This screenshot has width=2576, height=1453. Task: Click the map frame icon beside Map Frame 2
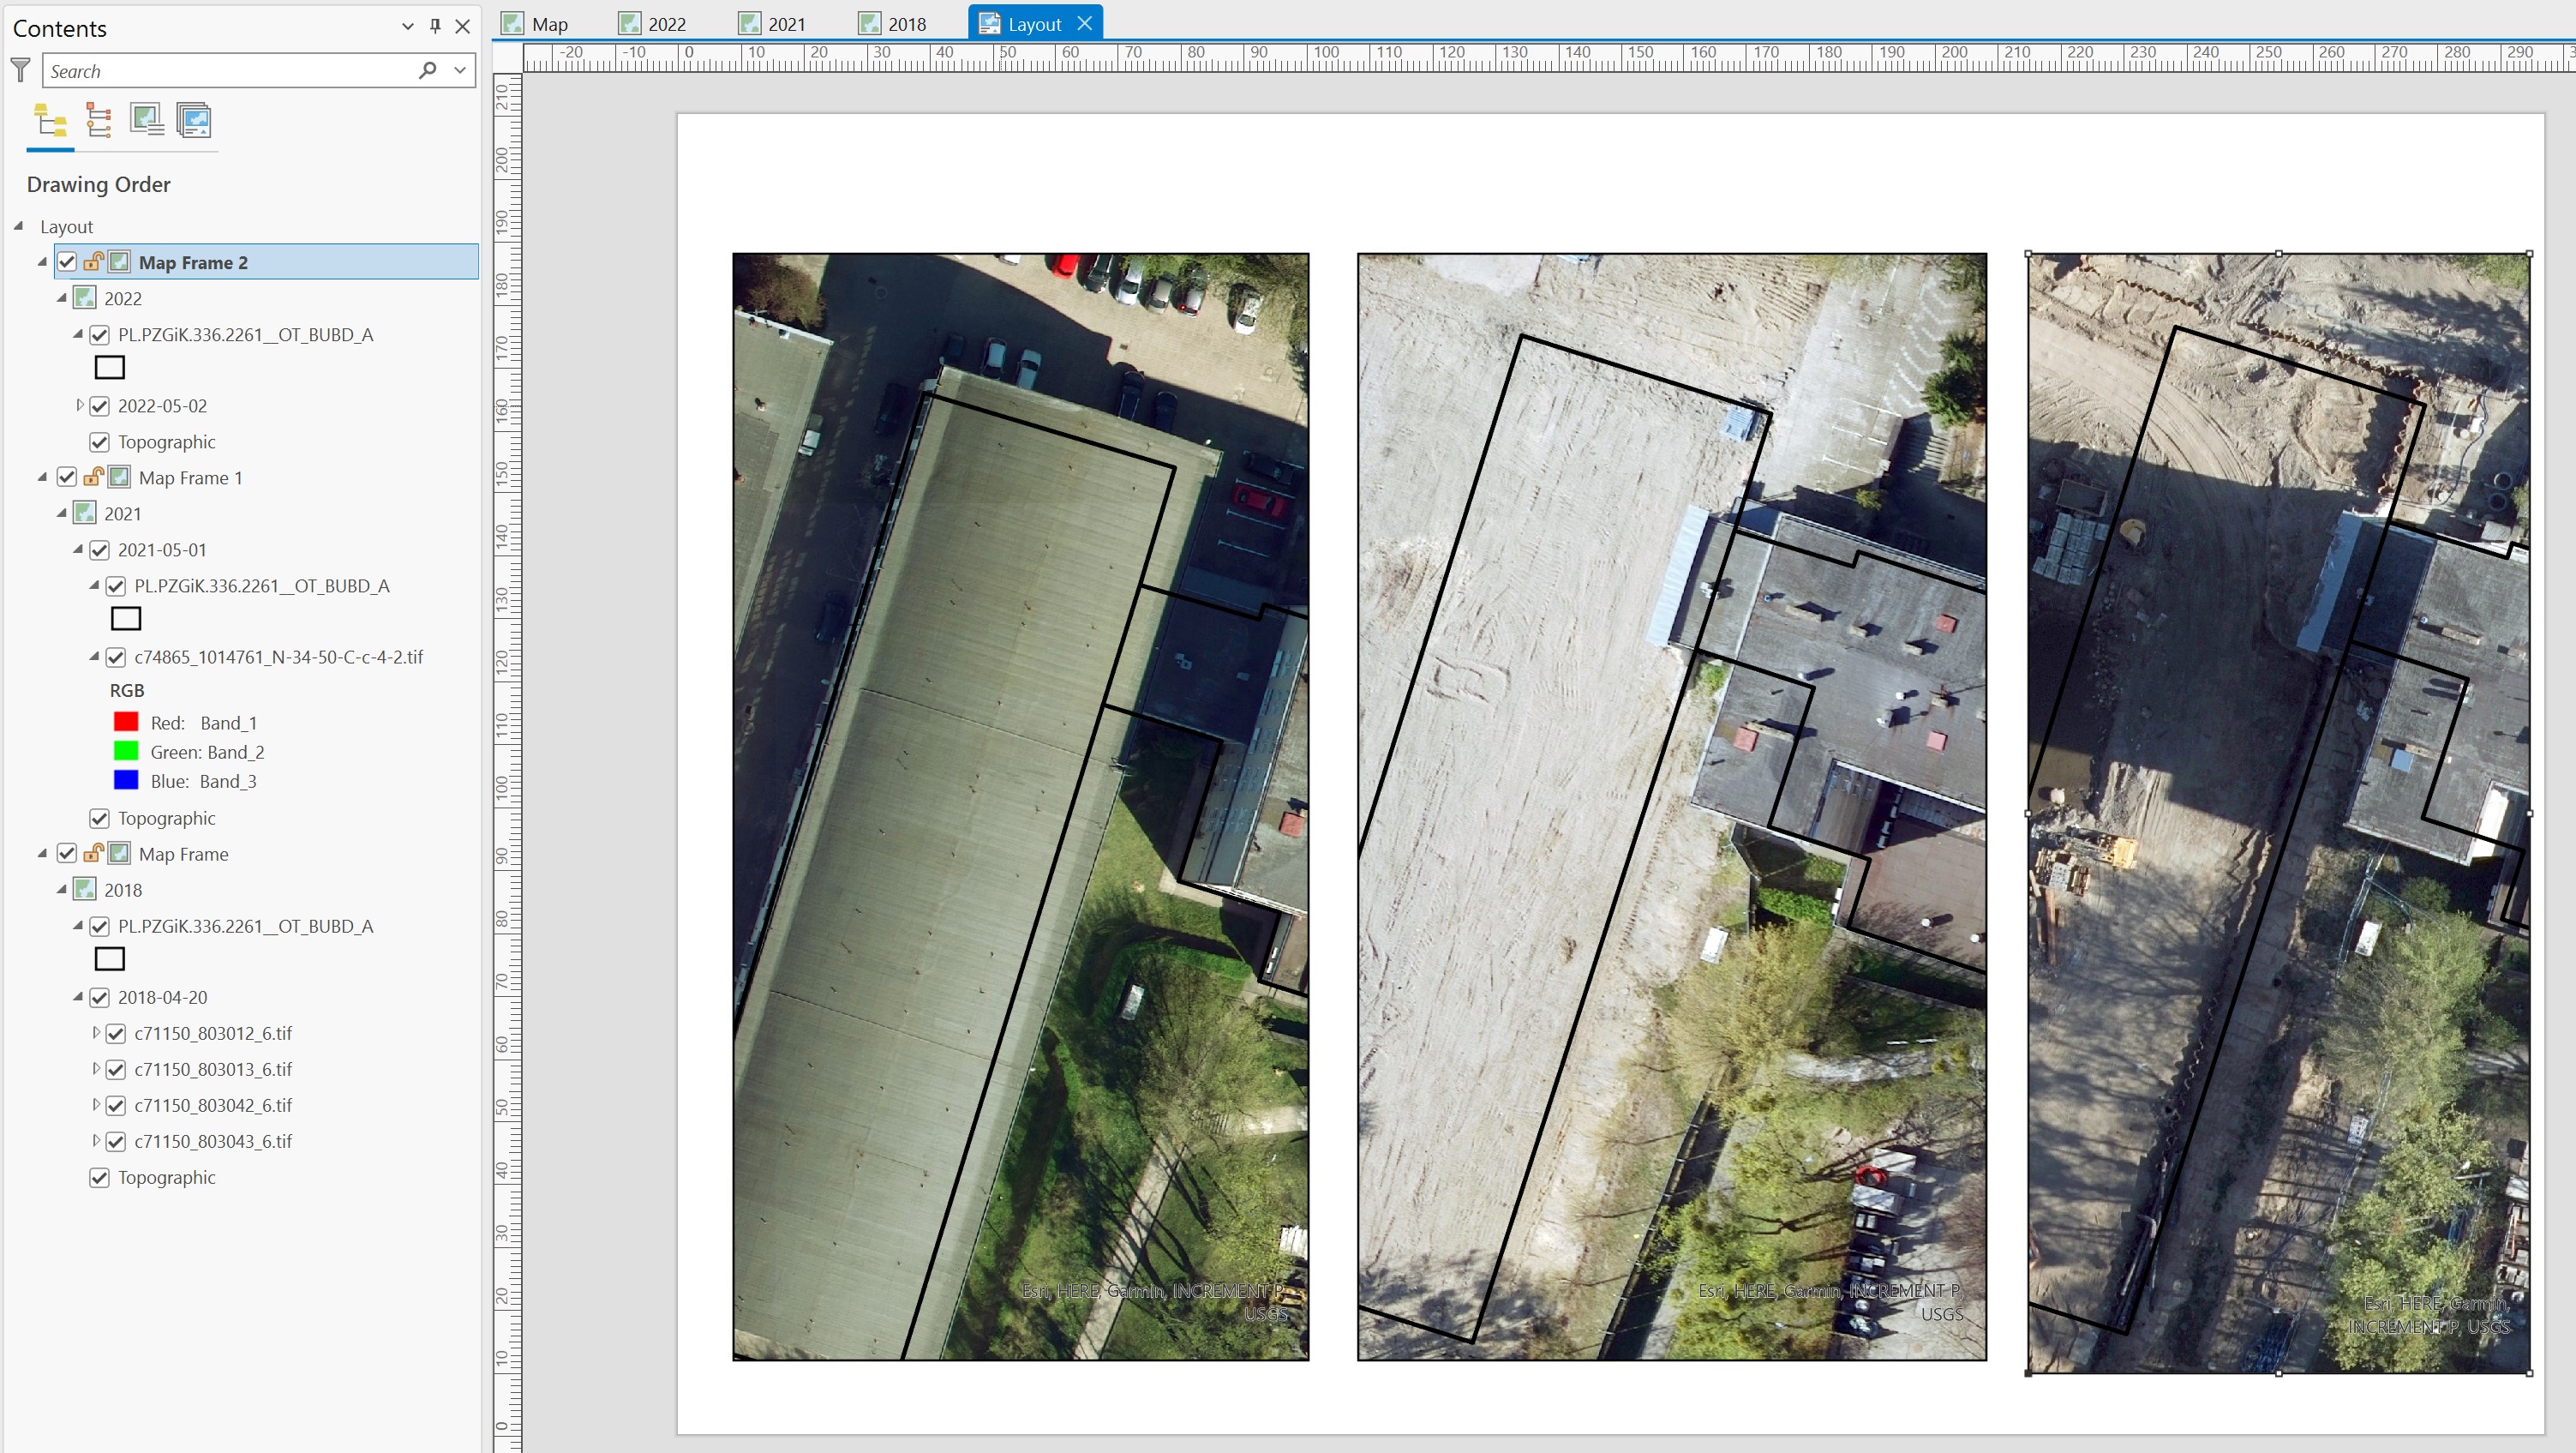119,262
